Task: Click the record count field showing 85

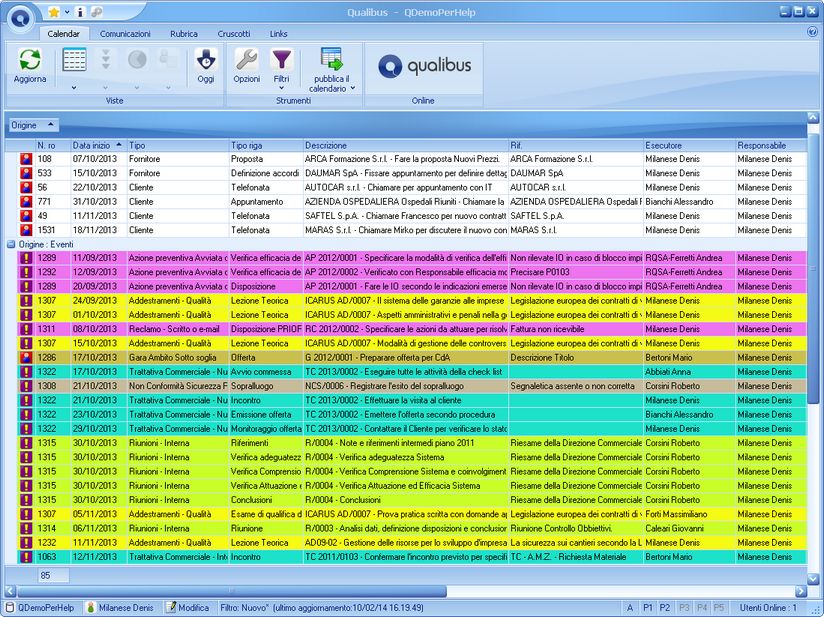Action: click(x=53, y=575)
